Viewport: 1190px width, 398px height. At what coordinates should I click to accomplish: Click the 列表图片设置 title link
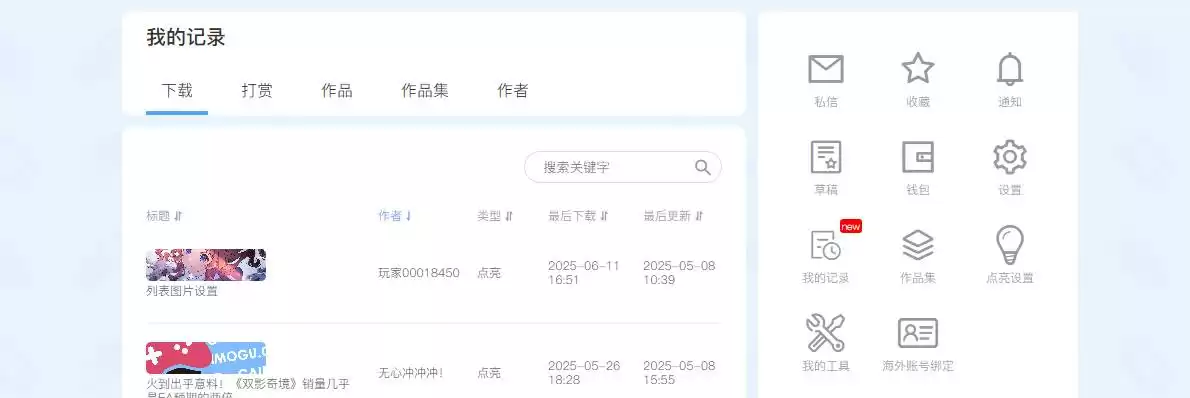pyautogui.click(x=181, y=291)
